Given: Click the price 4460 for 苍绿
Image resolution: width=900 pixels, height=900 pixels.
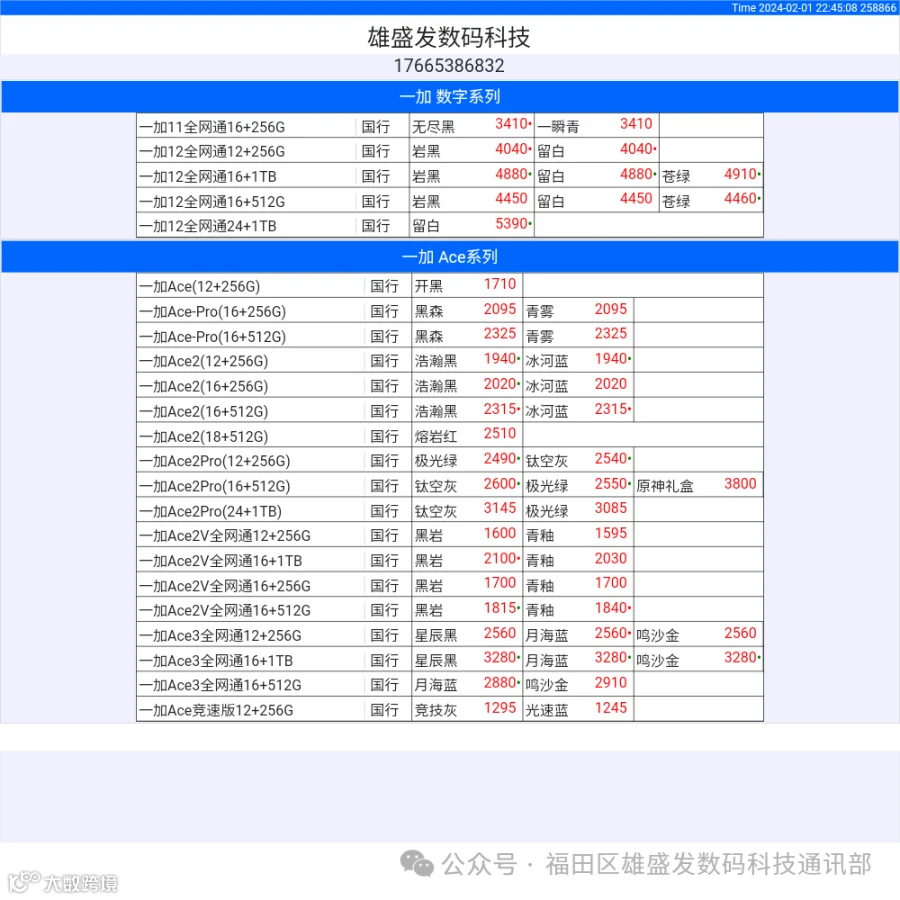Looking at the screenshot, I should (740, 198).
